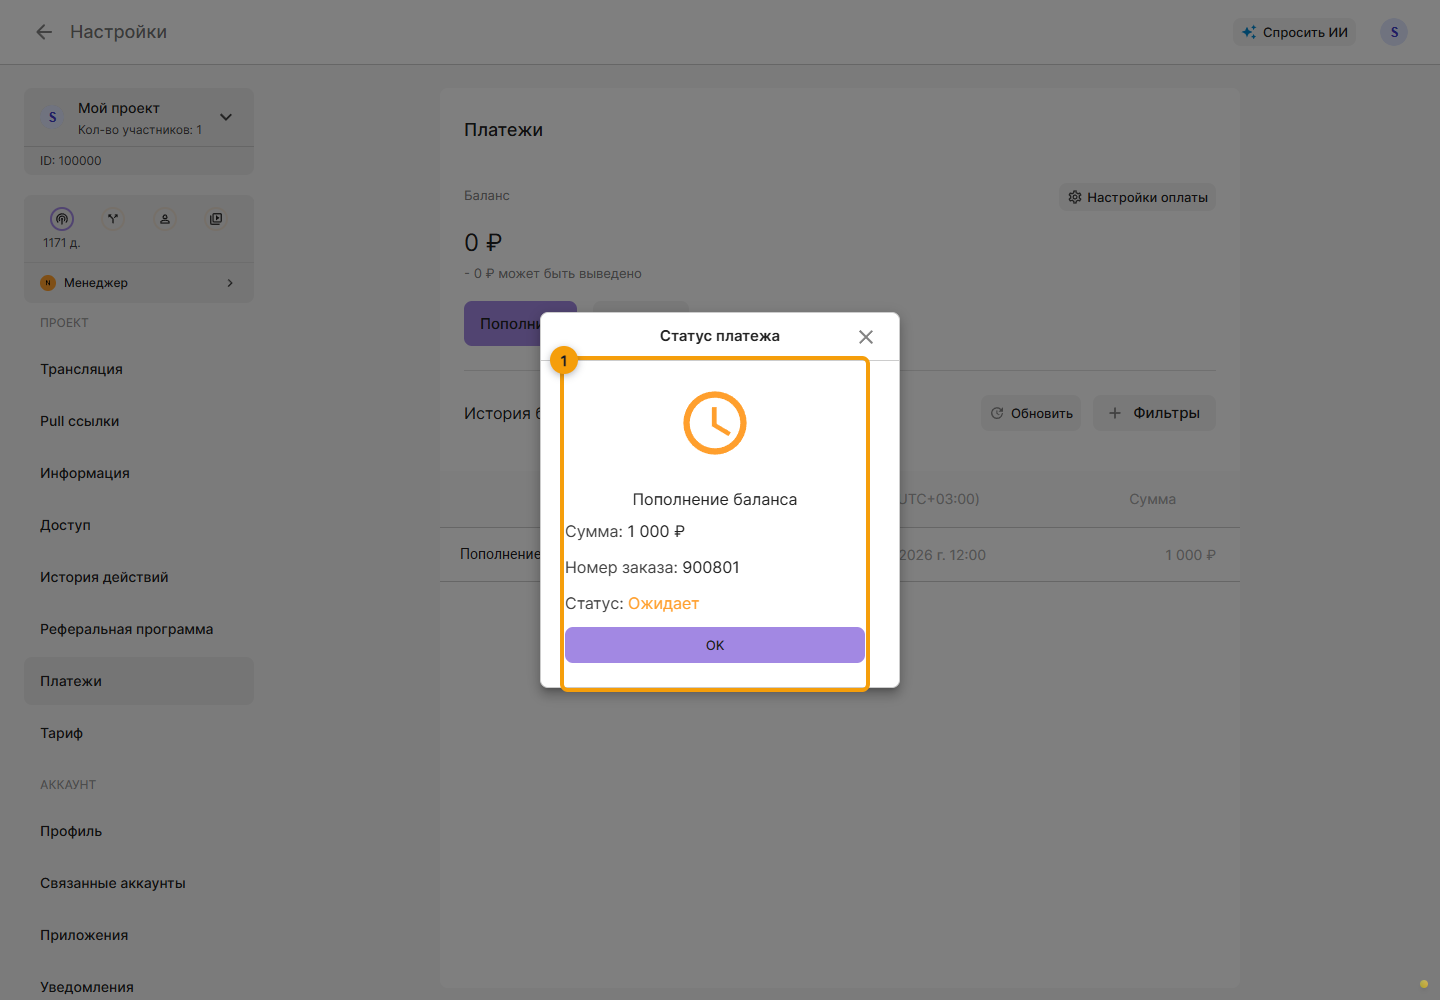Close the Статус платежа dialog
The width and height of the screenshot is (1440, 1000).
click(x=866, y=337)
